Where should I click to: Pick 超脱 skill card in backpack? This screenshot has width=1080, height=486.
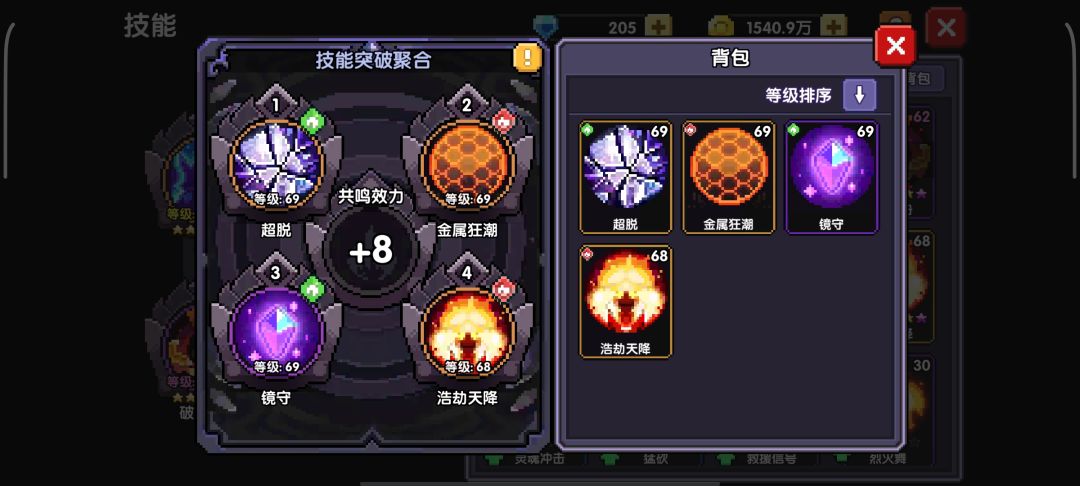click(625, 178)
